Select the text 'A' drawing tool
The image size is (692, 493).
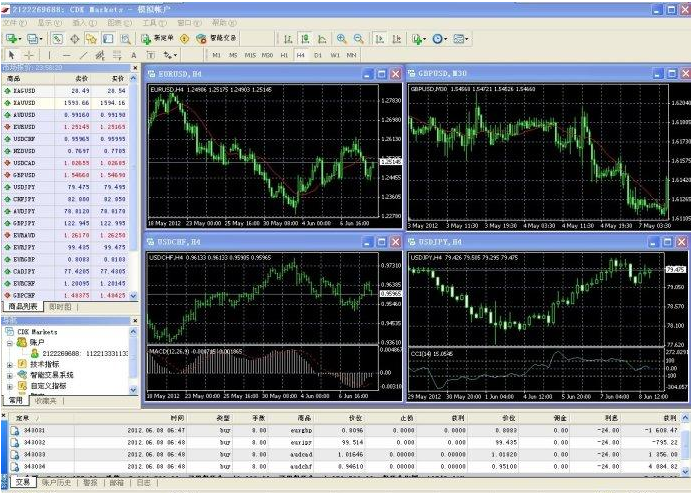(133, 55)
